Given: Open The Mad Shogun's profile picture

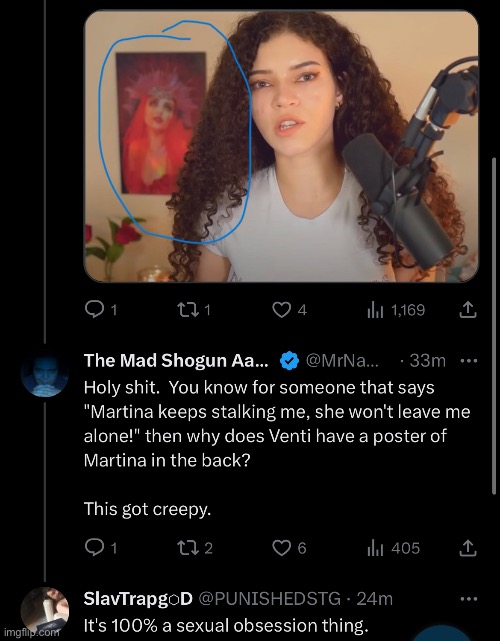Looking at the screenshot, I should [45, 374].
